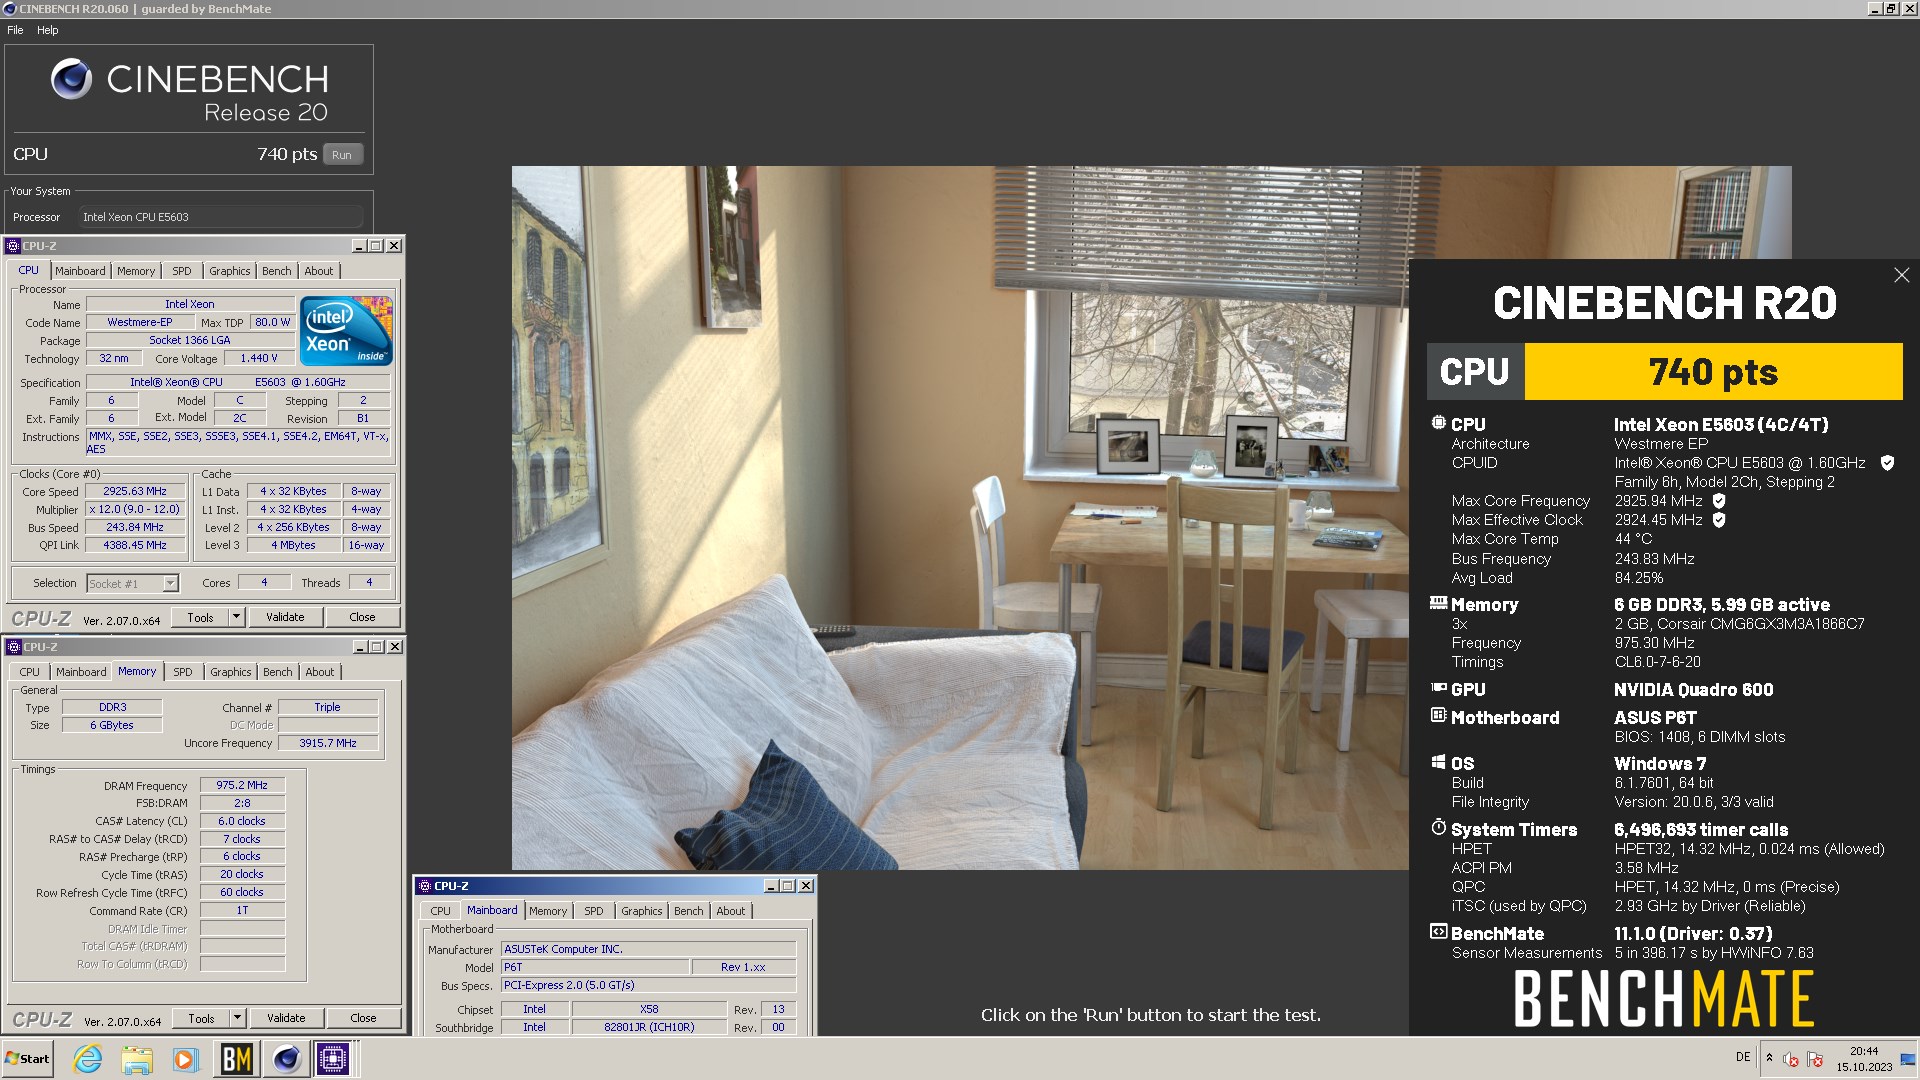Open the File menu

tap(15, 30)
